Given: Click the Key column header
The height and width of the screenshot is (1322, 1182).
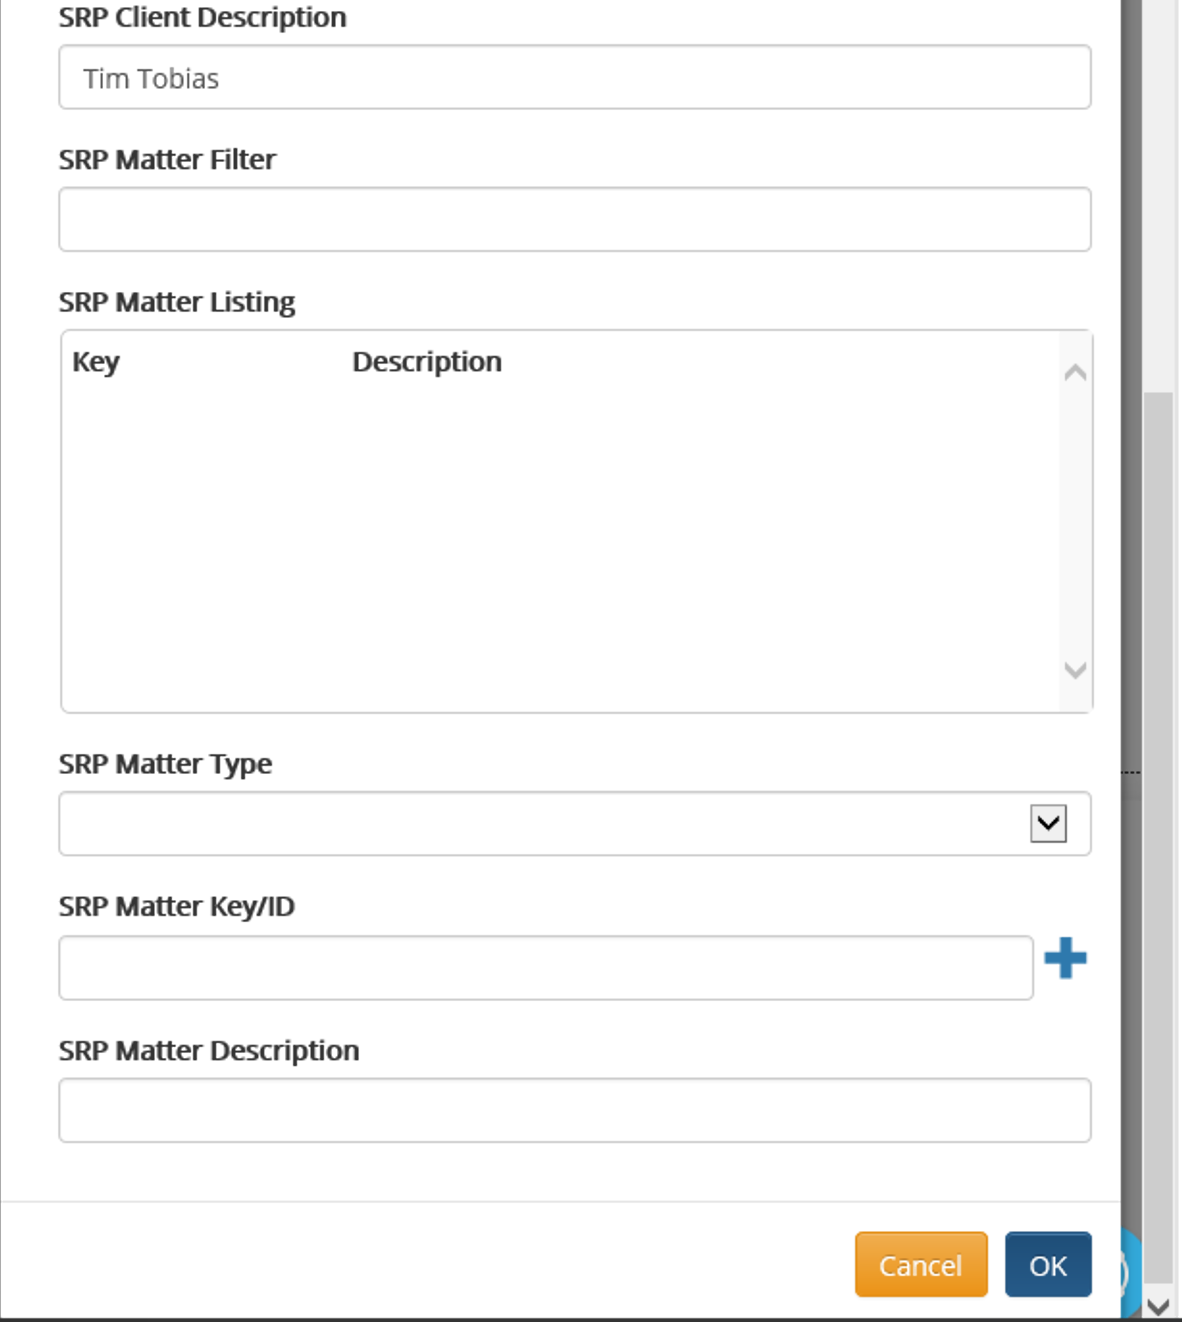Looking at the screenshot, I should point(96,362).
